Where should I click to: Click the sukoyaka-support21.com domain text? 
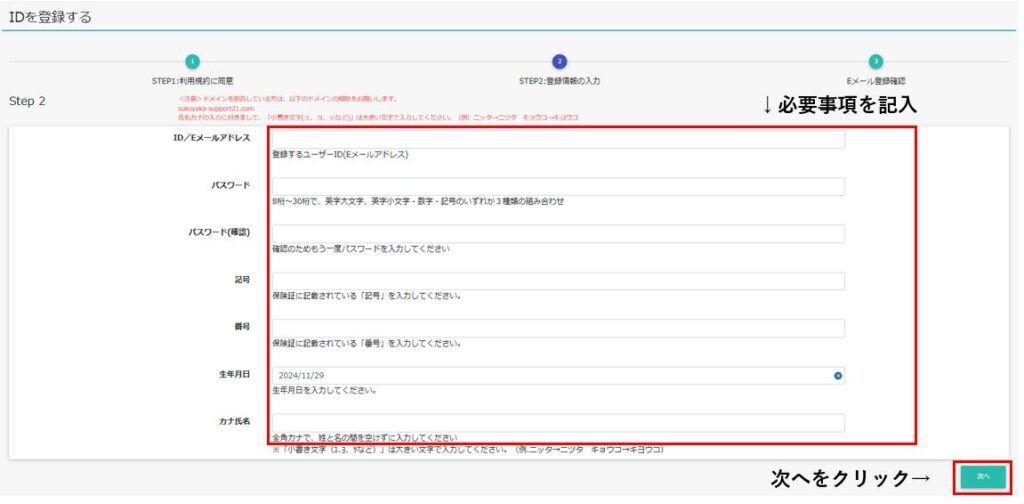[x=216, y=108]
